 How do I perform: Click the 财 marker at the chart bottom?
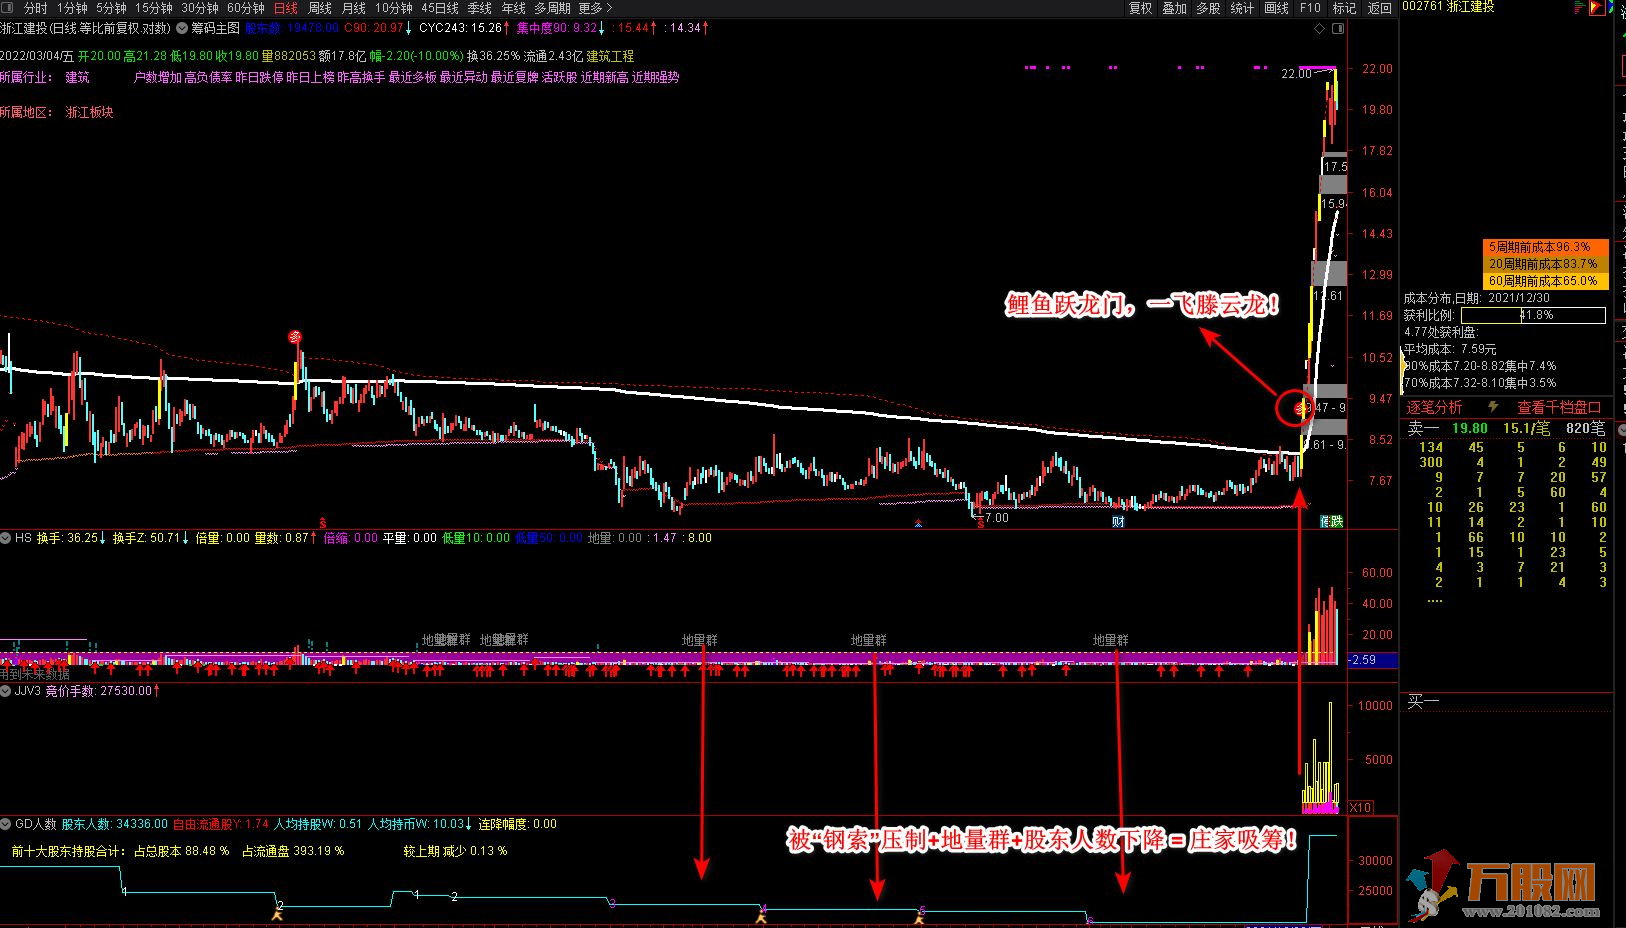(1118, 521)
